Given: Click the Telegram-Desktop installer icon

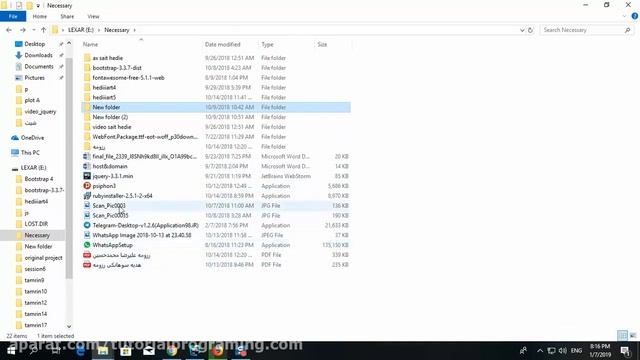Looking at the screenshot, I should (87, 225).
